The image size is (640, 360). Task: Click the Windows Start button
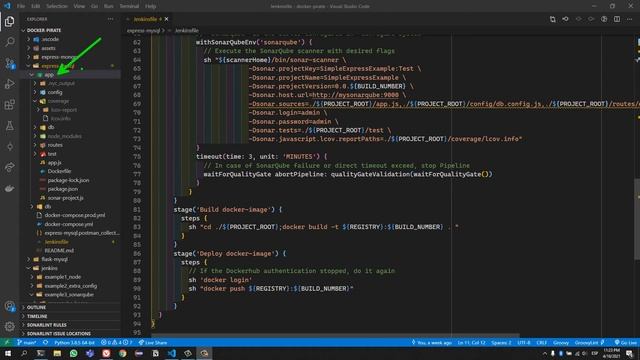pyautogui.click(x=7, y=353)
